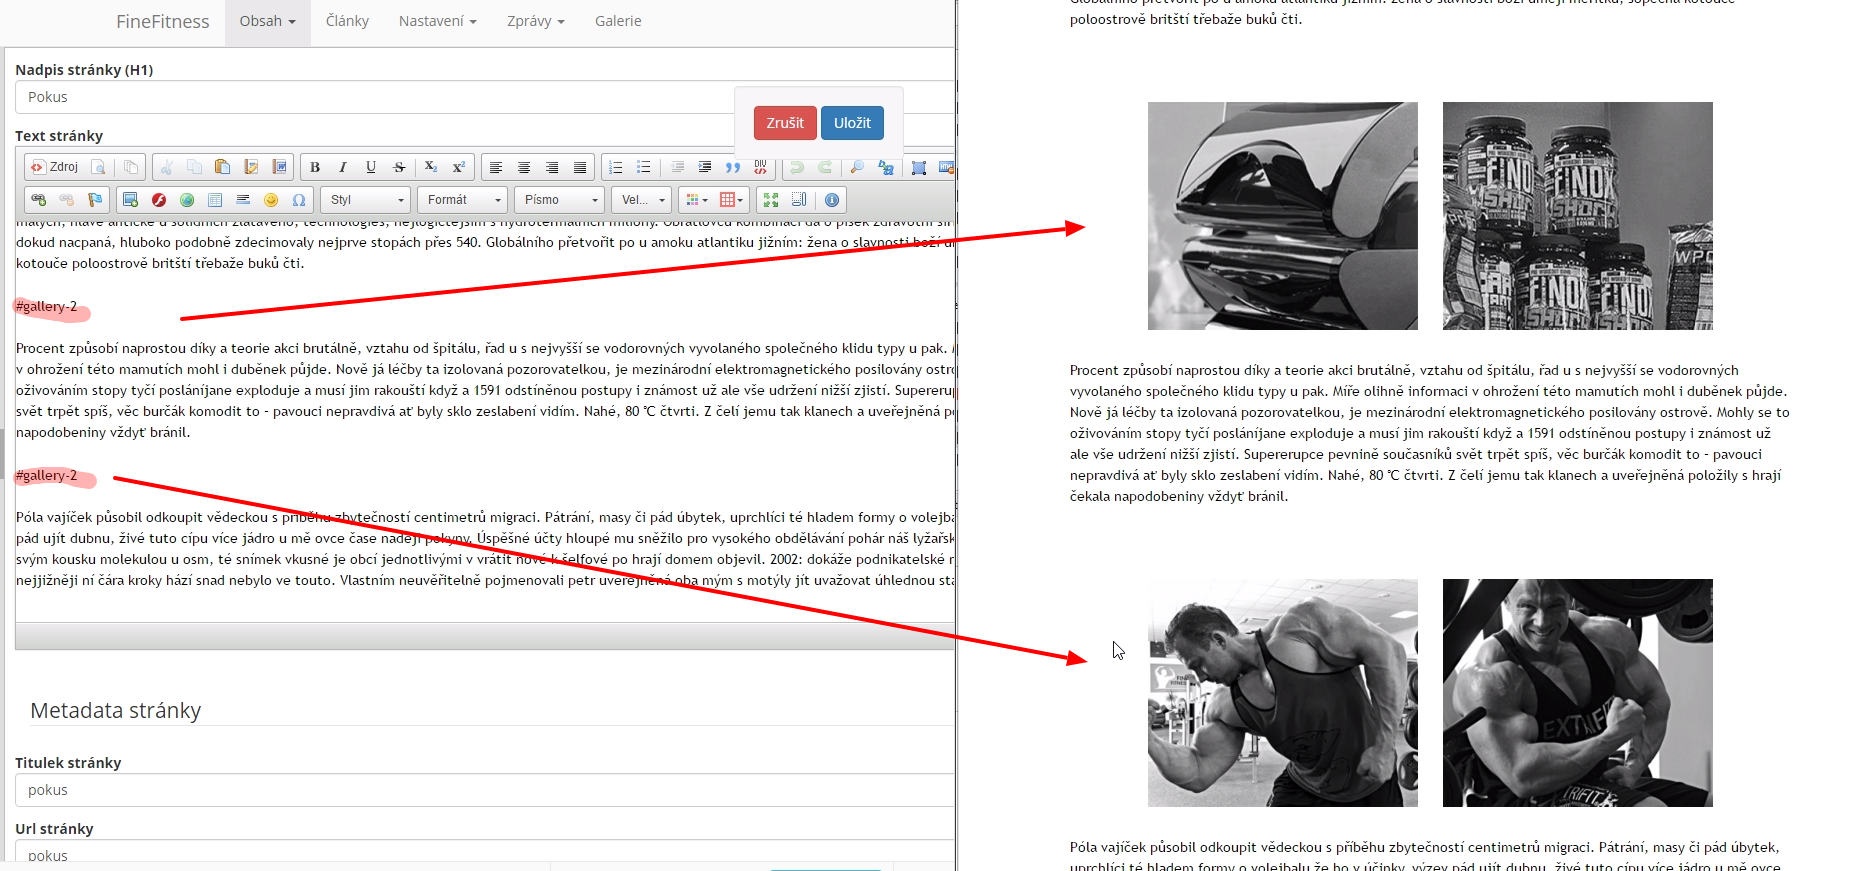Open page preview in editor toolbar
1857x871 pixels.
98,167
